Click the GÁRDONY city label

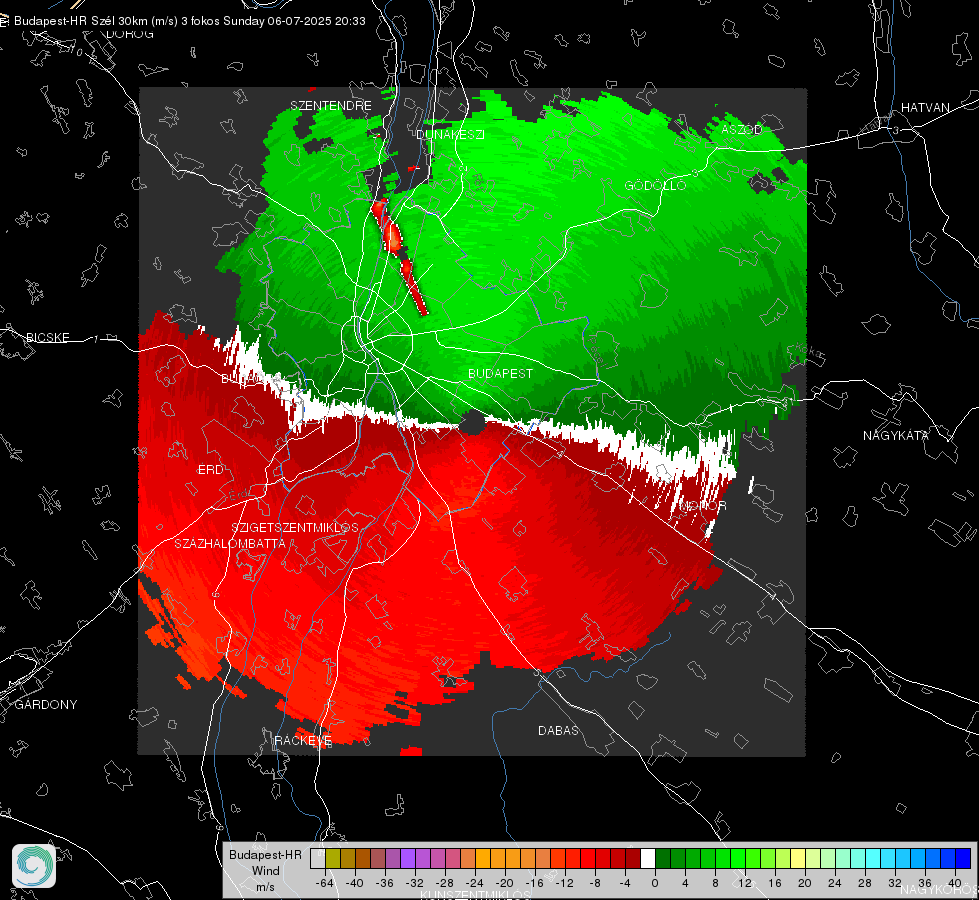(x=46, y=705)
